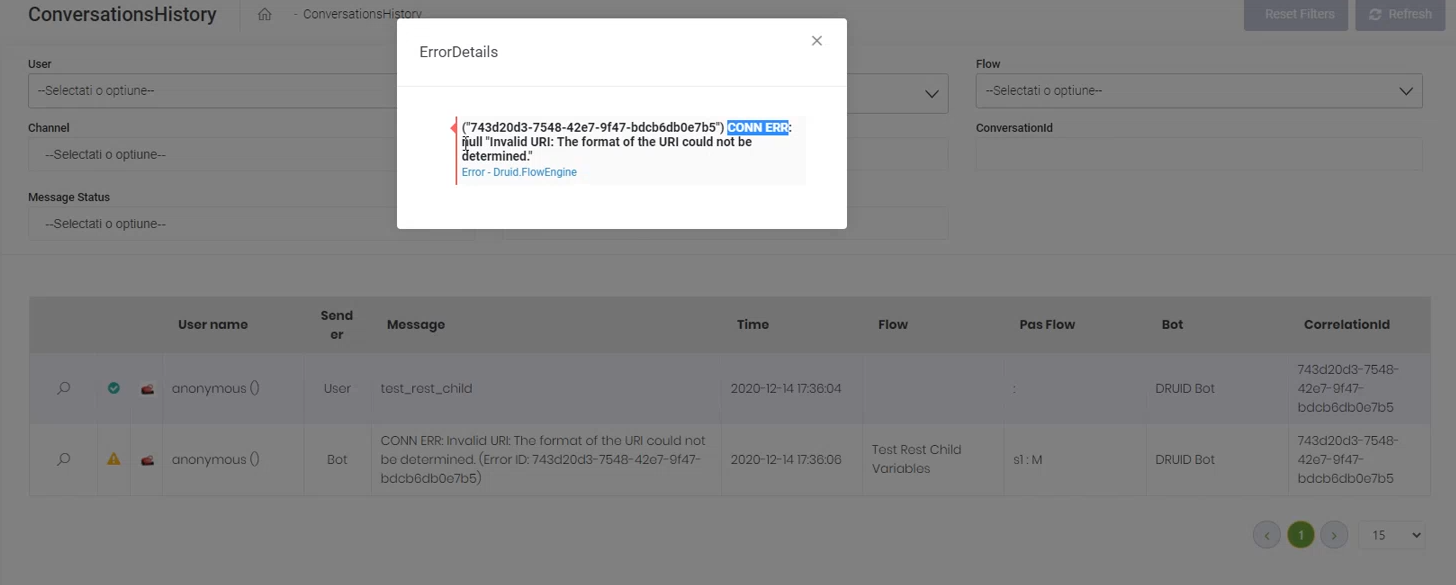Click the home icon in breadcrumb

coord(265,15)
